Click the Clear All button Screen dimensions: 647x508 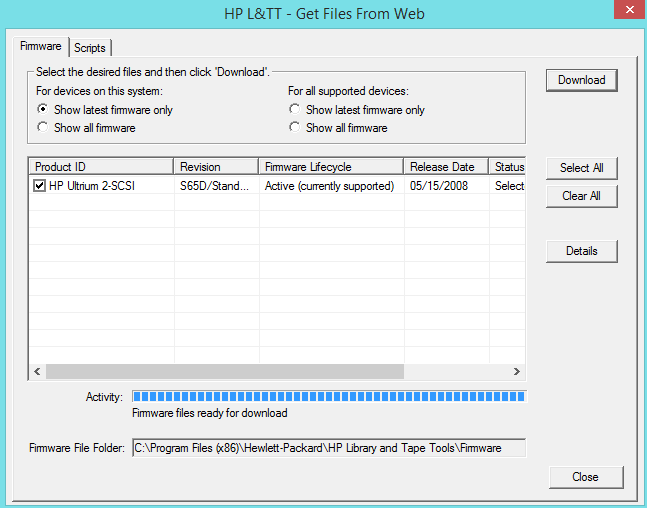coord(581,196)
